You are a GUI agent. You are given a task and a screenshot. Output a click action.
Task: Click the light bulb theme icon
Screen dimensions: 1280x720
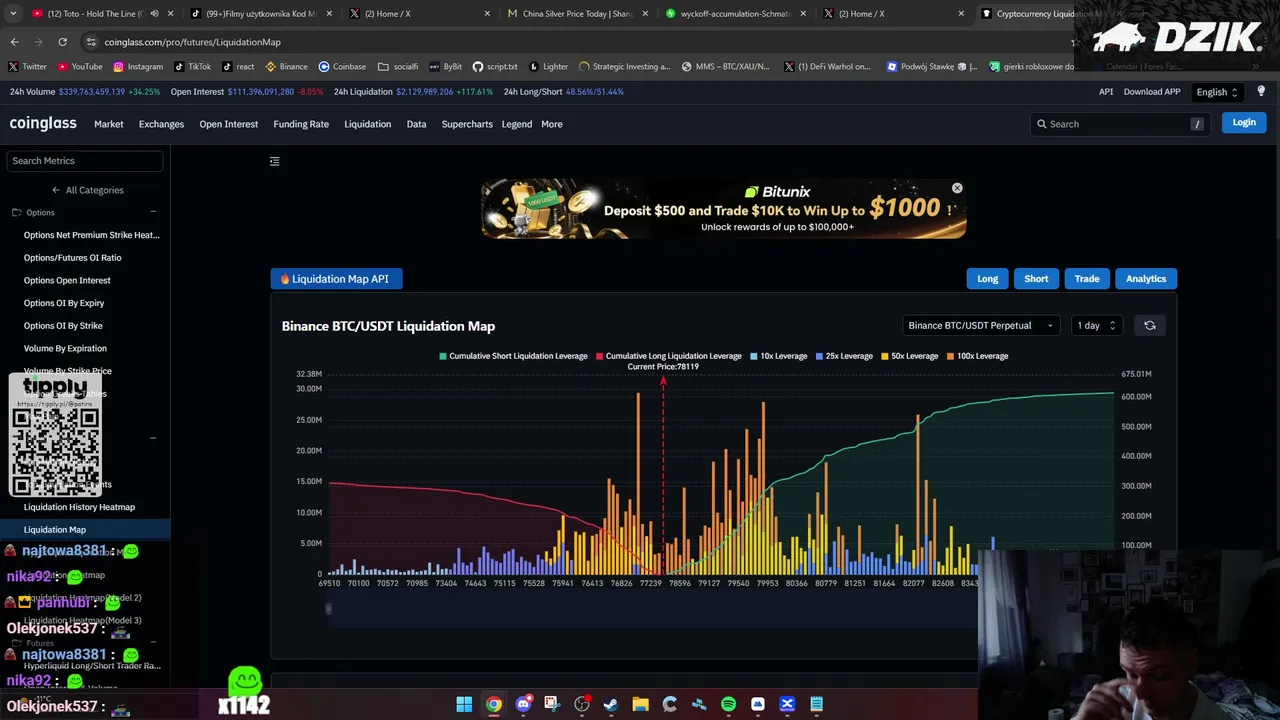point(1261,91)
